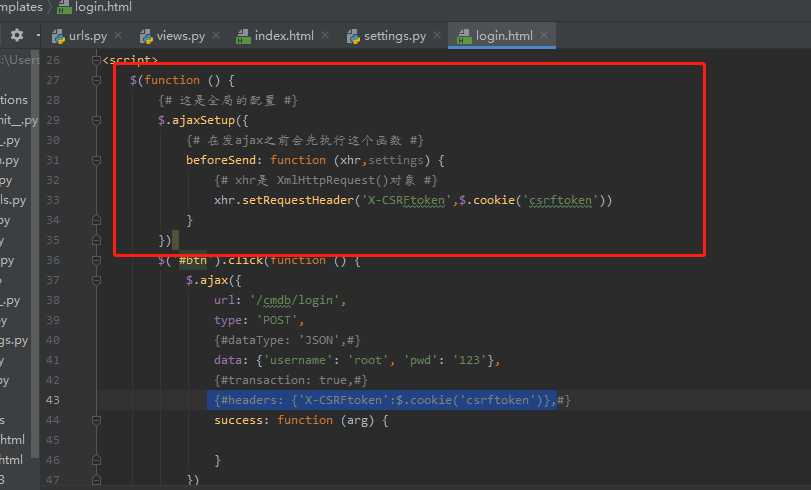Collapse the success function fold at line 44
Viewport: 811px width, 490px height.
96,420
